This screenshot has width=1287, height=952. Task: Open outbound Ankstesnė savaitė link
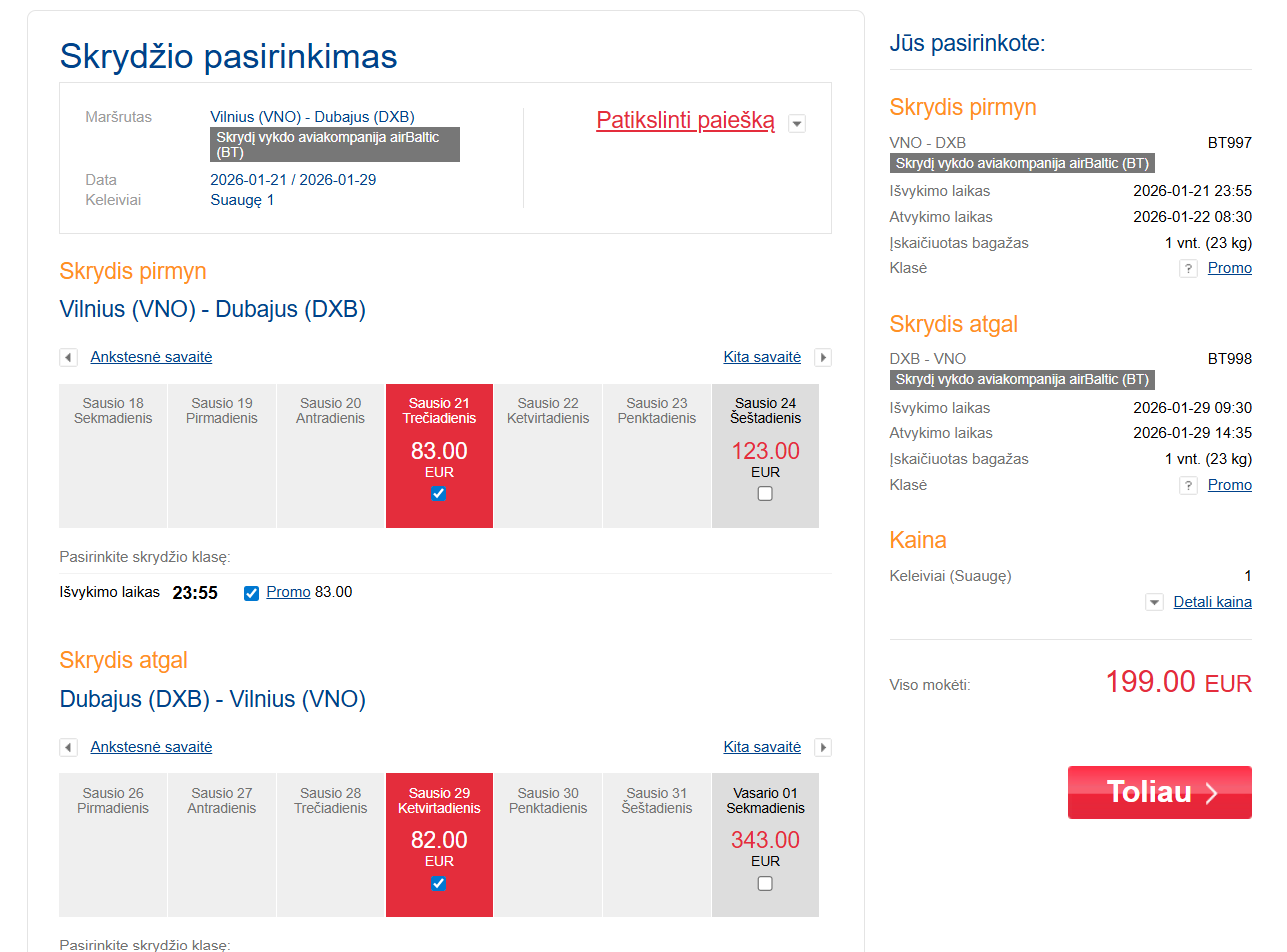pyautogui.click(x=151, y=357)
